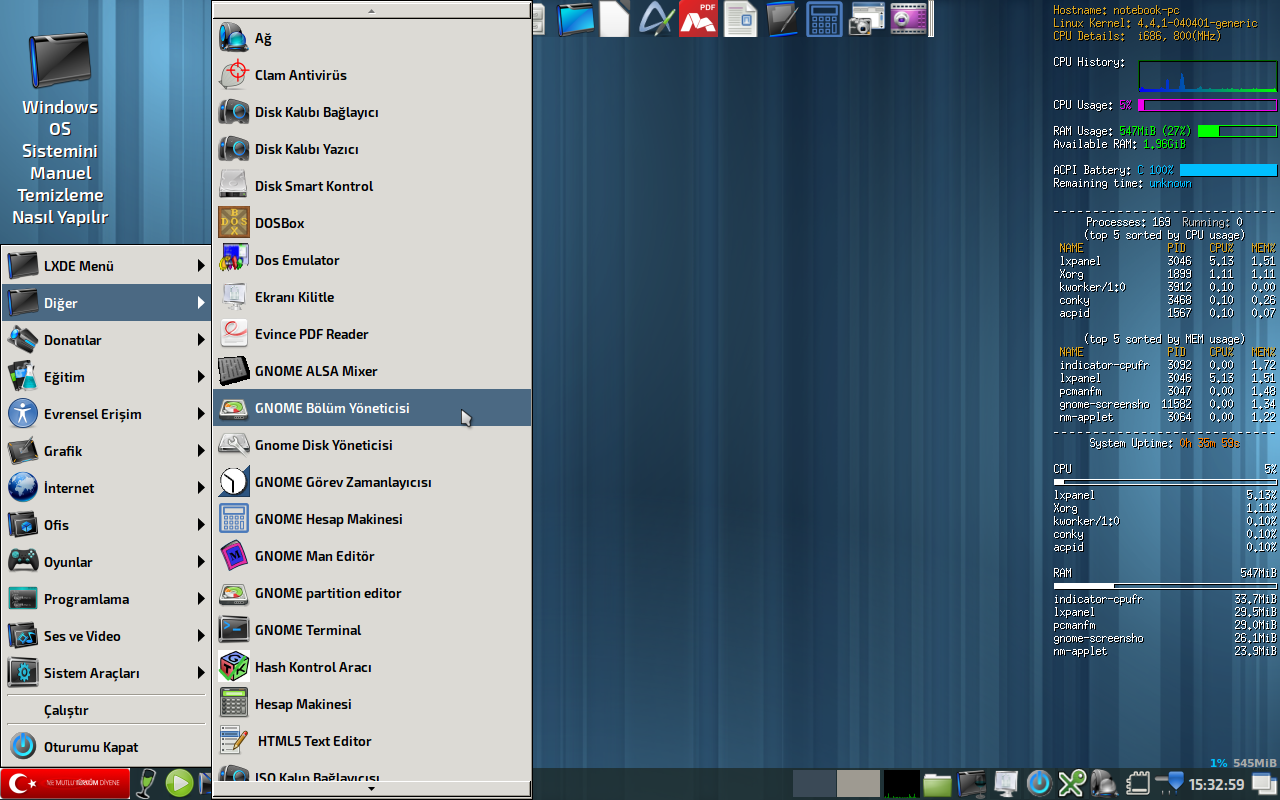Click the GNOME Man Editör icon
This screenshot has width=1280, height=800.
pos(234,556)
